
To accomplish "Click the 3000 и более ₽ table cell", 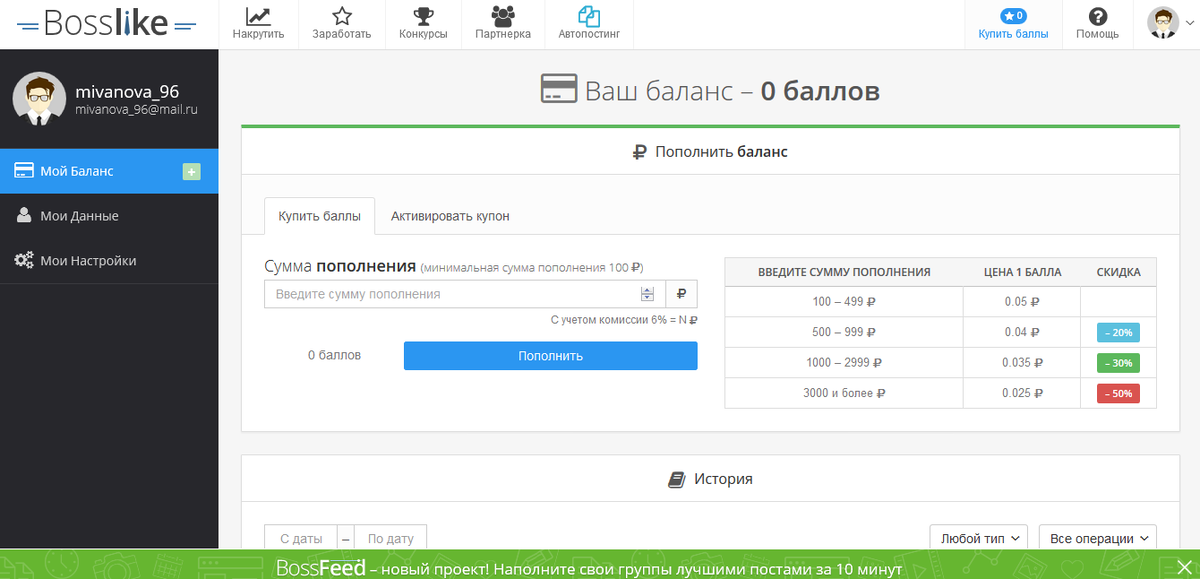I will [844, 393].
